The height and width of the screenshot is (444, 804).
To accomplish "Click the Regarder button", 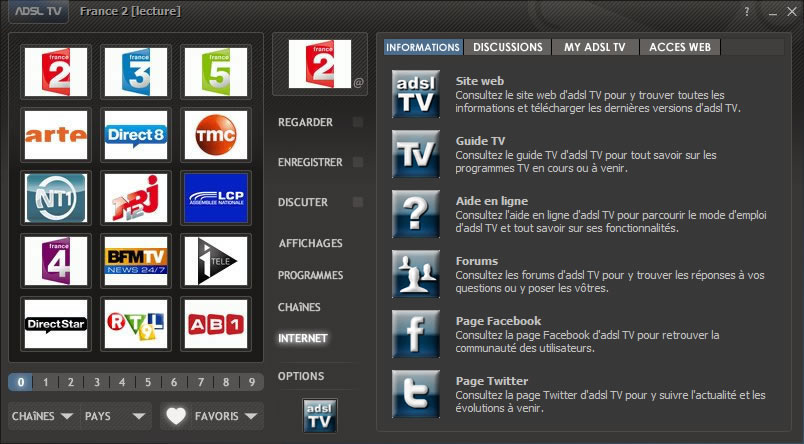I will 305,123.
